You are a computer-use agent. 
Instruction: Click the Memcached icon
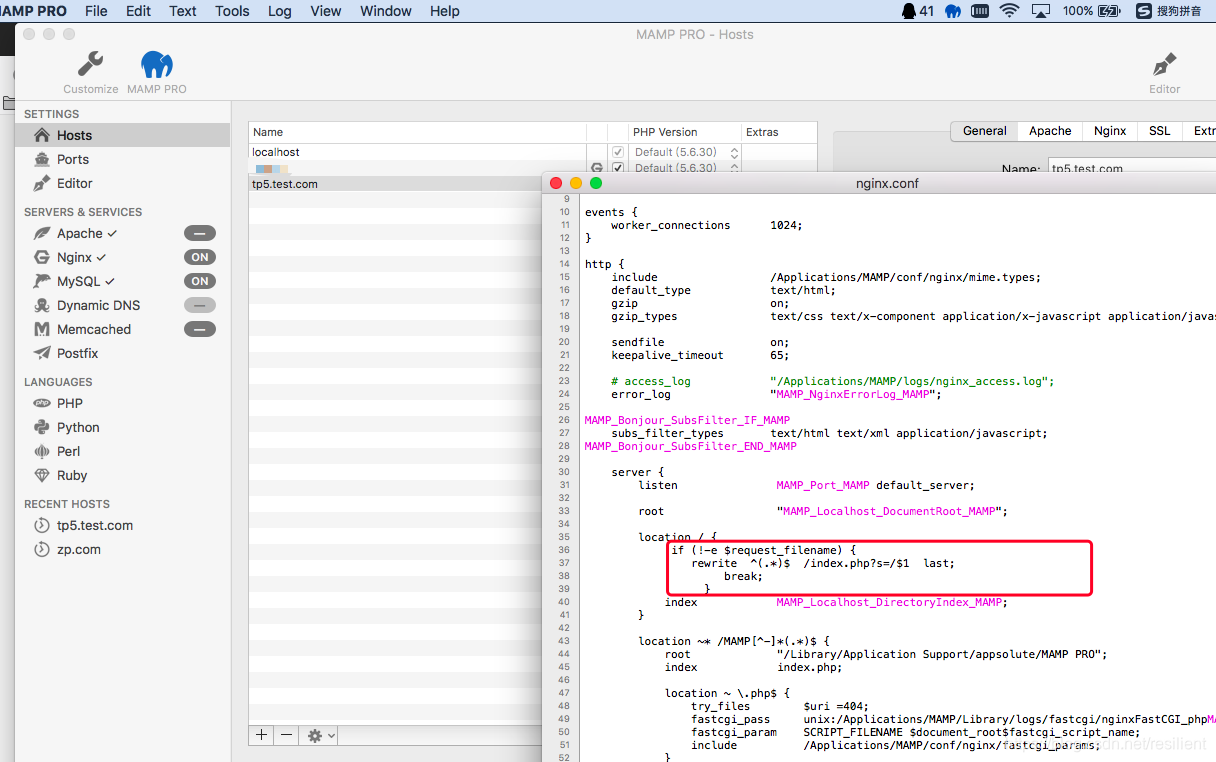(42, 329)
